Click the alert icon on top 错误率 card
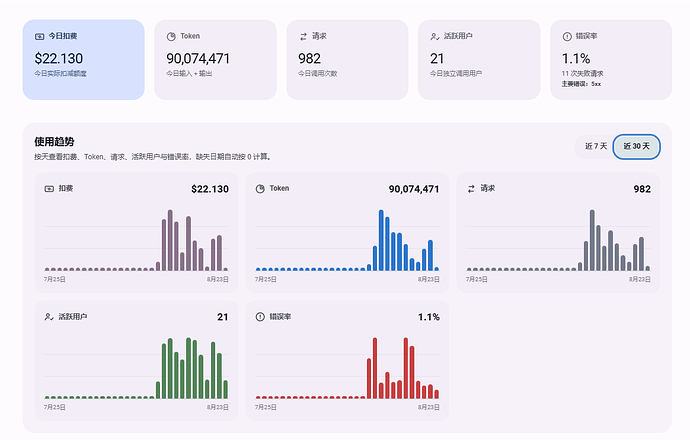This screenshot has width=690, height=440. 567,37
